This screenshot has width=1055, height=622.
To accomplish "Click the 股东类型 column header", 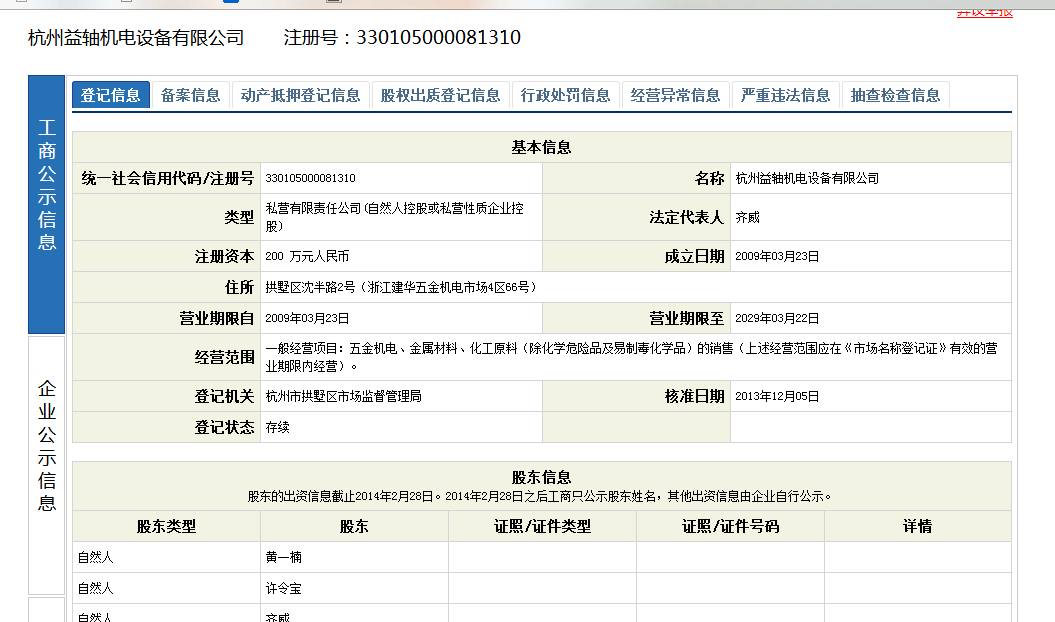I will coord(166,526).
